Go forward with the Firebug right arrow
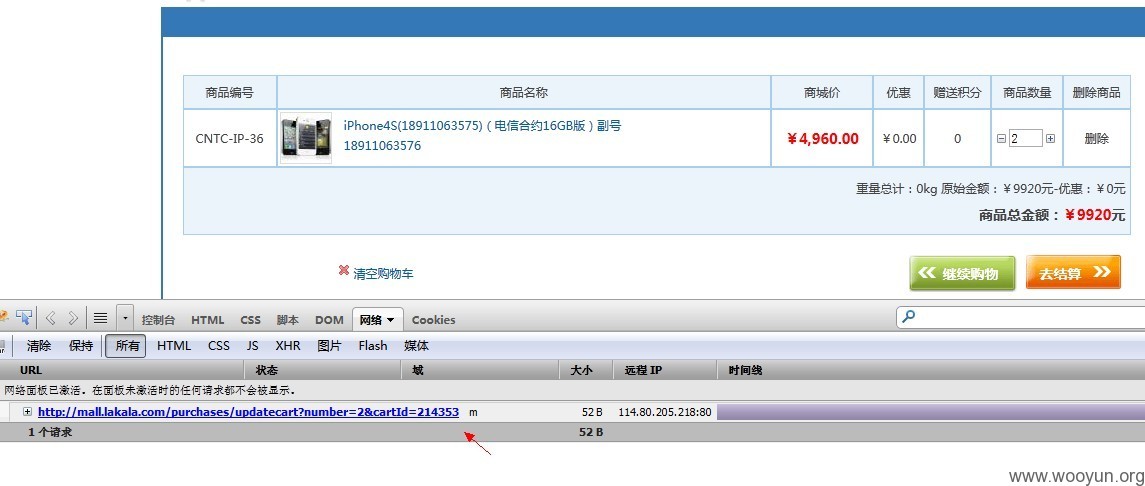 73,318
